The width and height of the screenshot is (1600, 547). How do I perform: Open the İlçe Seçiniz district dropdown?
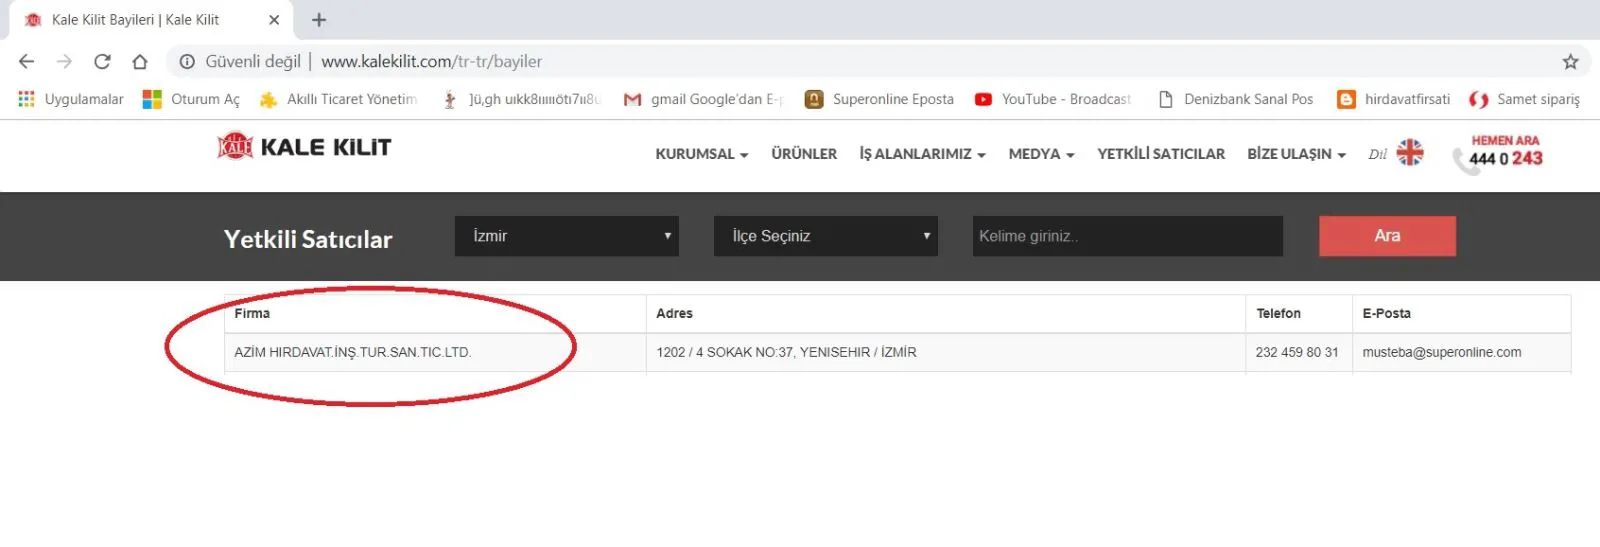click(x=826, y=236)
